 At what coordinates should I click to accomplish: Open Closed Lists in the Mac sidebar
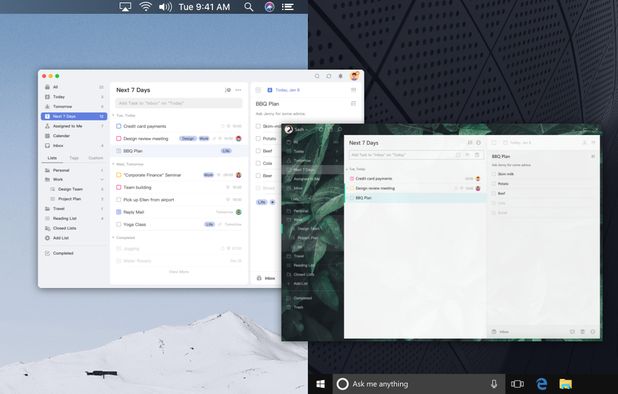pyautogui.click(x=74, y=229)
